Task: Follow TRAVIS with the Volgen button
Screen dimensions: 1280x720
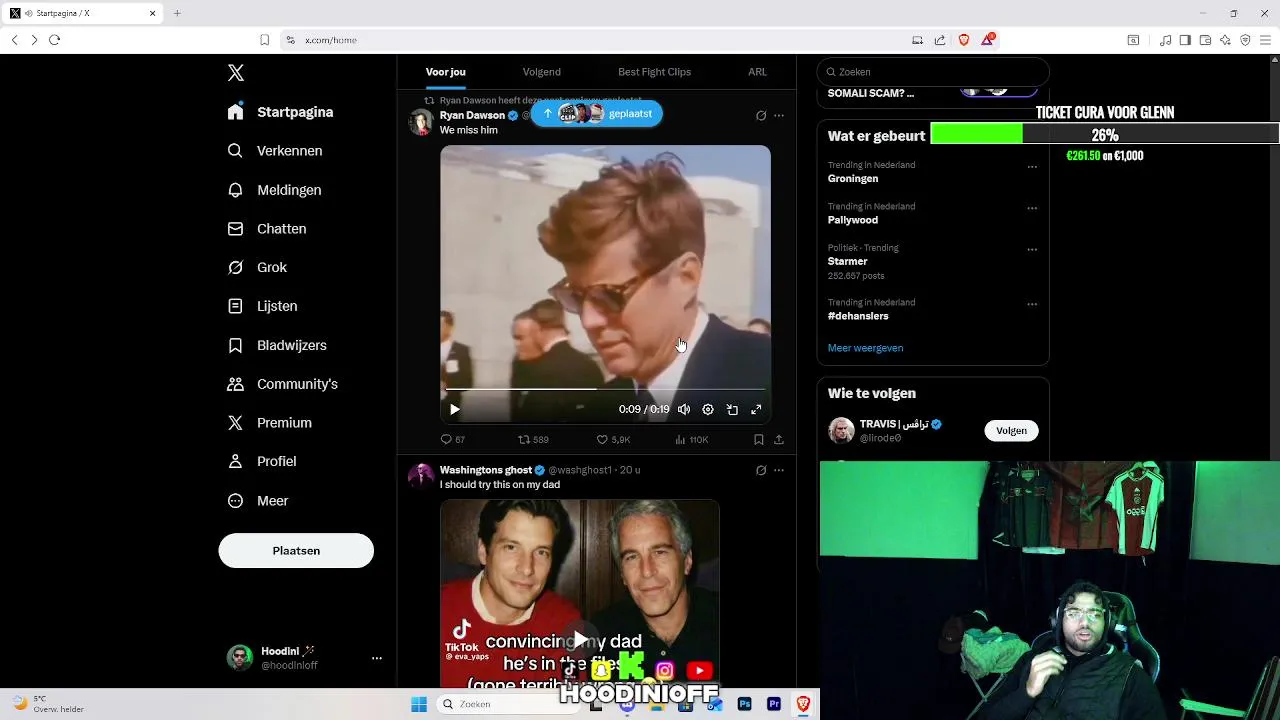Action: point(1011,430)
